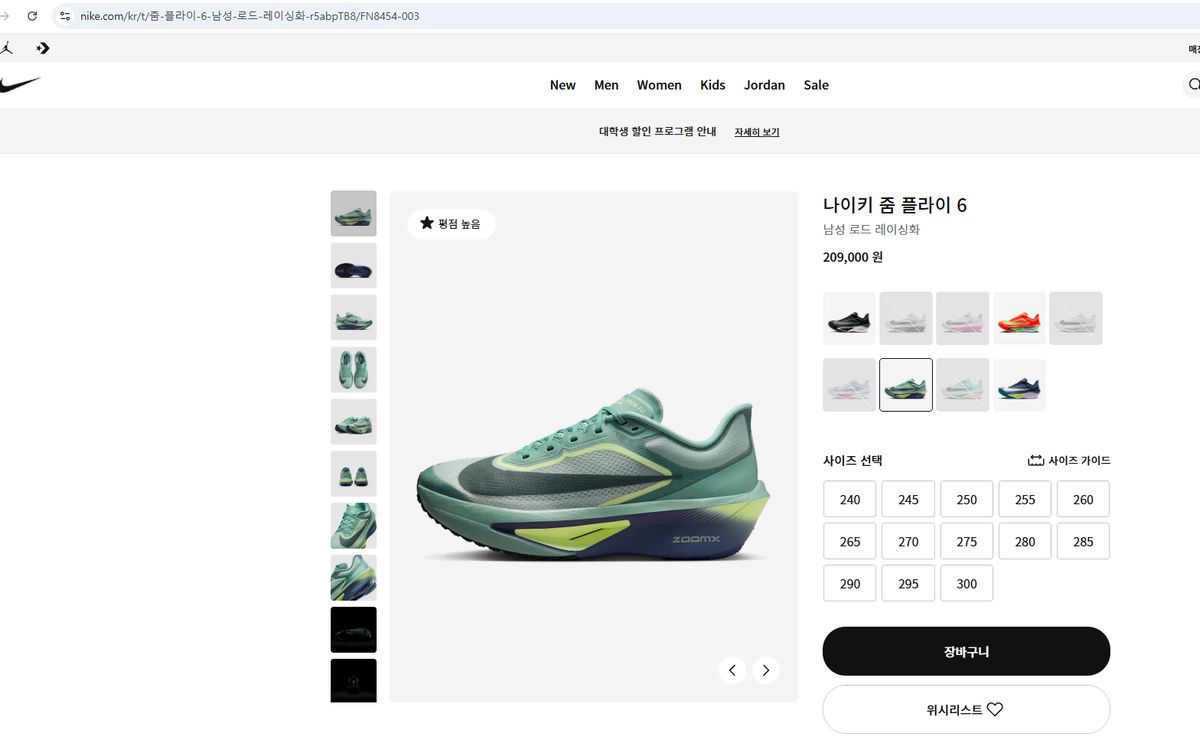This screenshot has height=756, width=1200.
Task: Open the Men navigation menu
Action: pyautogui.click(x=606, y=85)
